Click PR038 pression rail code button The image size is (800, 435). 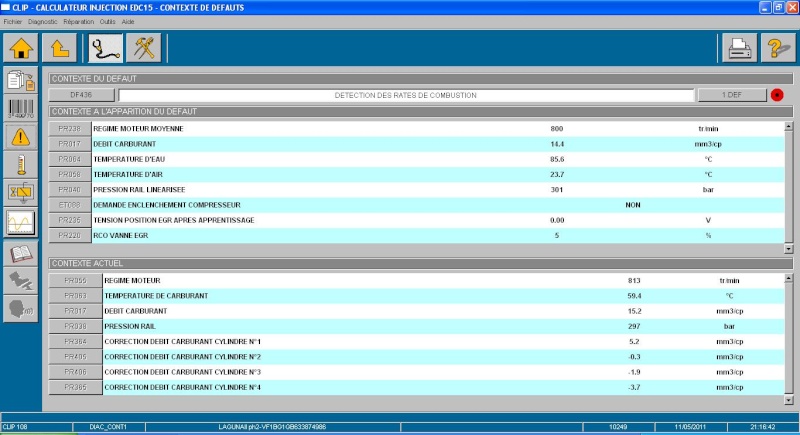76,326
